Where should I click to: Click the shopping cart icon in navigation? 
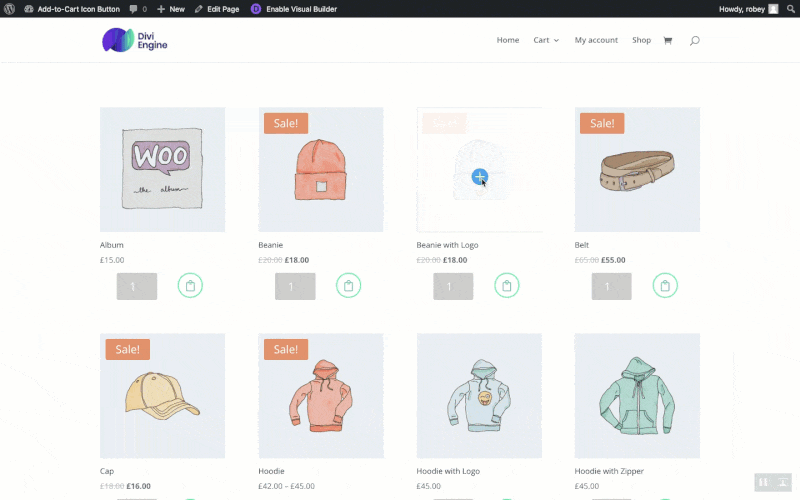tap(667, 40)
